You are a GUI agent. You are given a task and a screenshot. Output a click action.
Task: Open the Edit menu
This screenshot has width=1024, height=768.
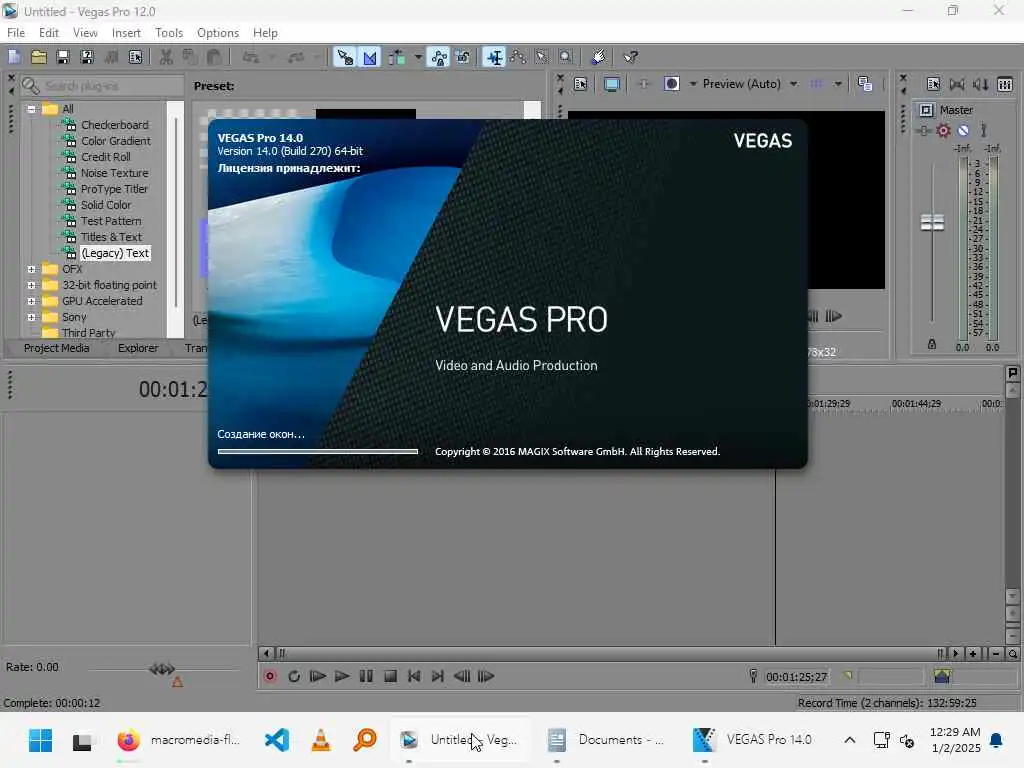(49, 33)
